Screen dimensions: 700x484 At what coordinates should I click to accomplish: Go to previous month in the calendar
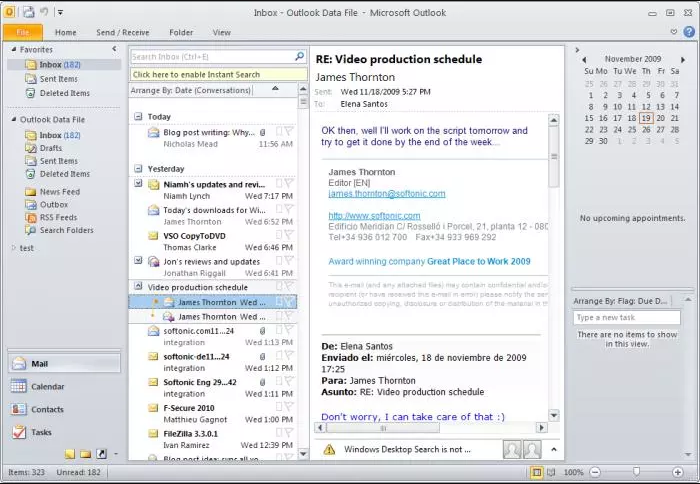point(584,59)
